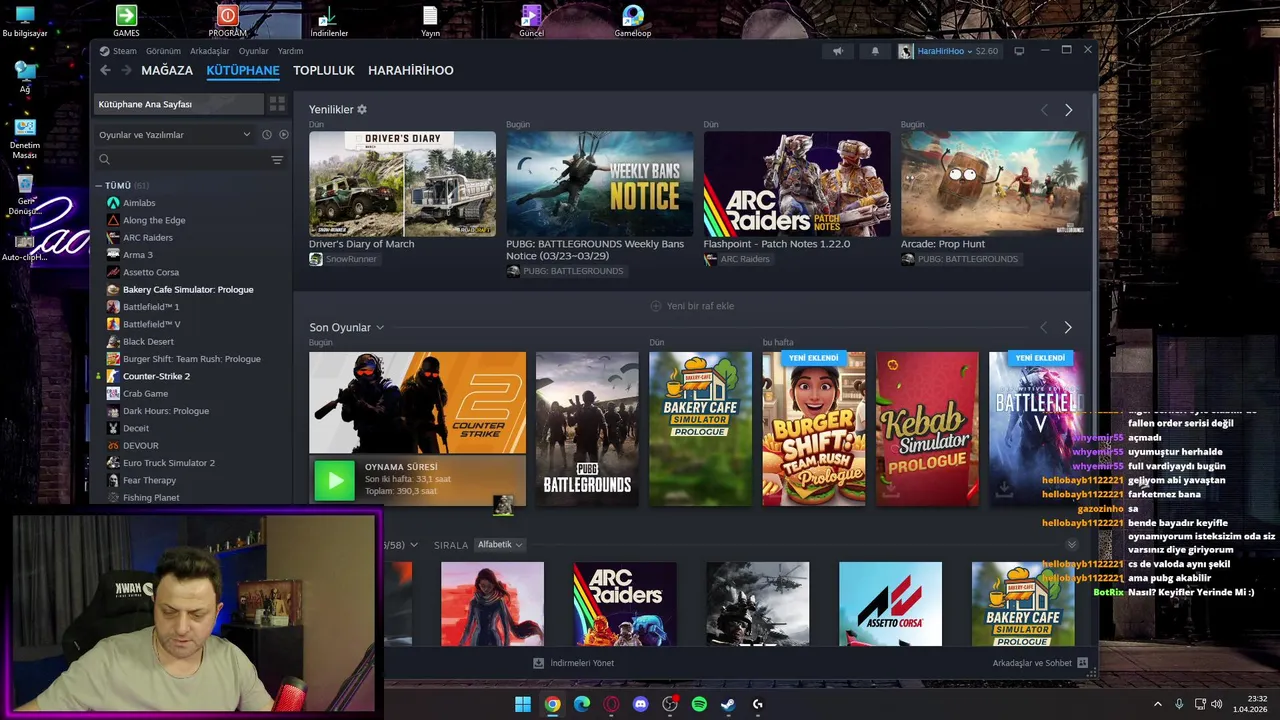Open the Alfabetik sort dropdown

[x=500, y=545]
